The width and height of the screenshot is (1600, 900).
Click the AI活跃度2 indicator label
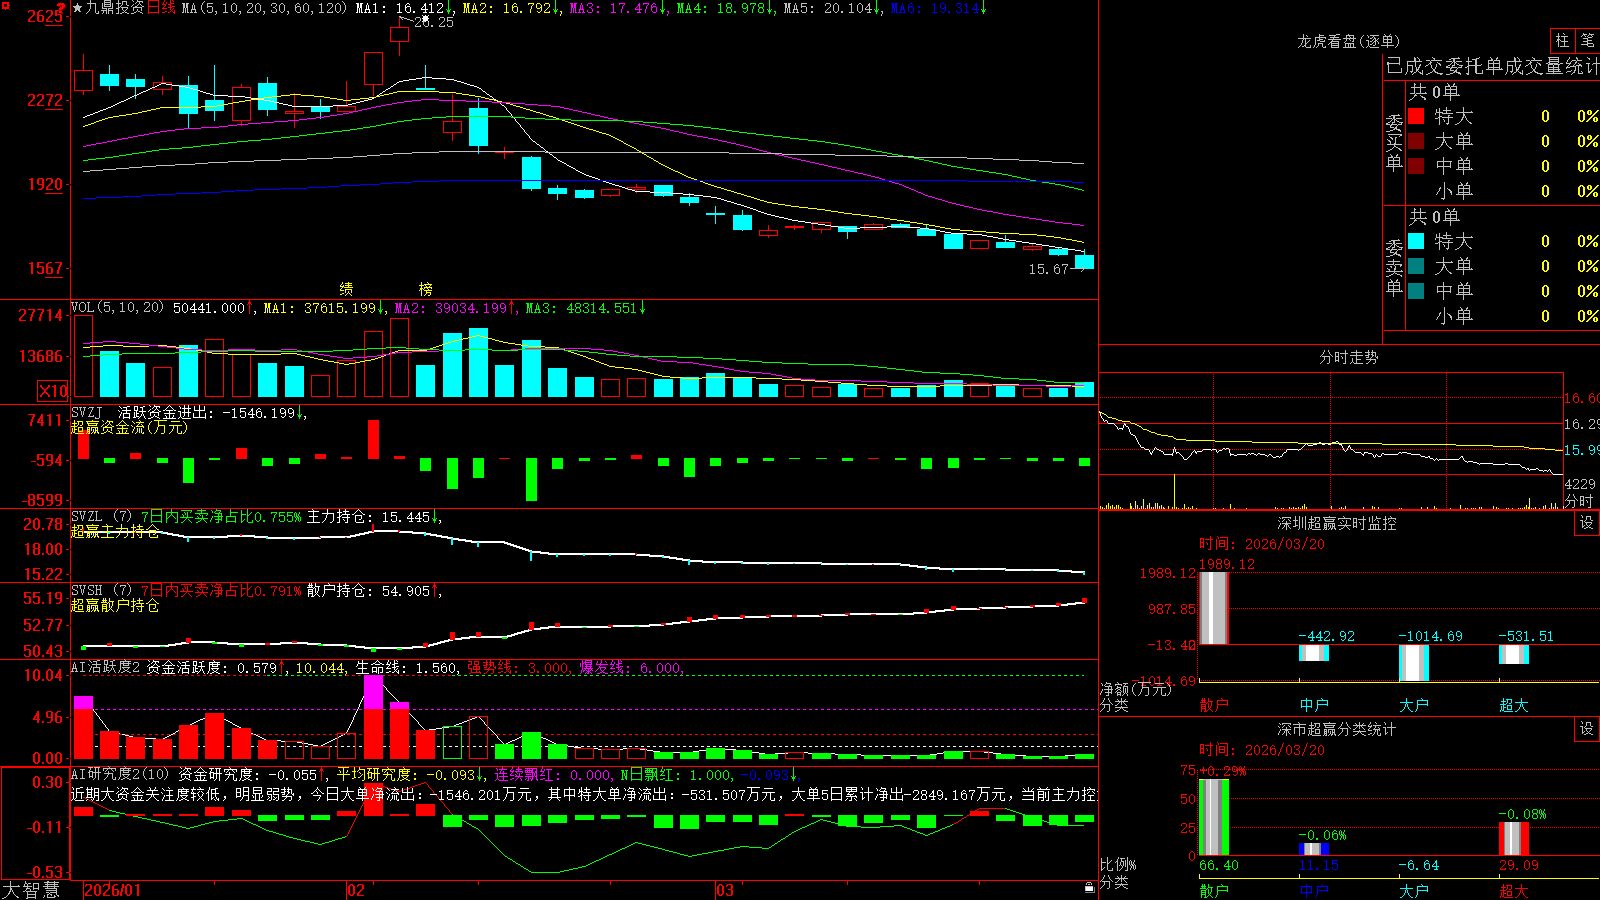point(106,667)
